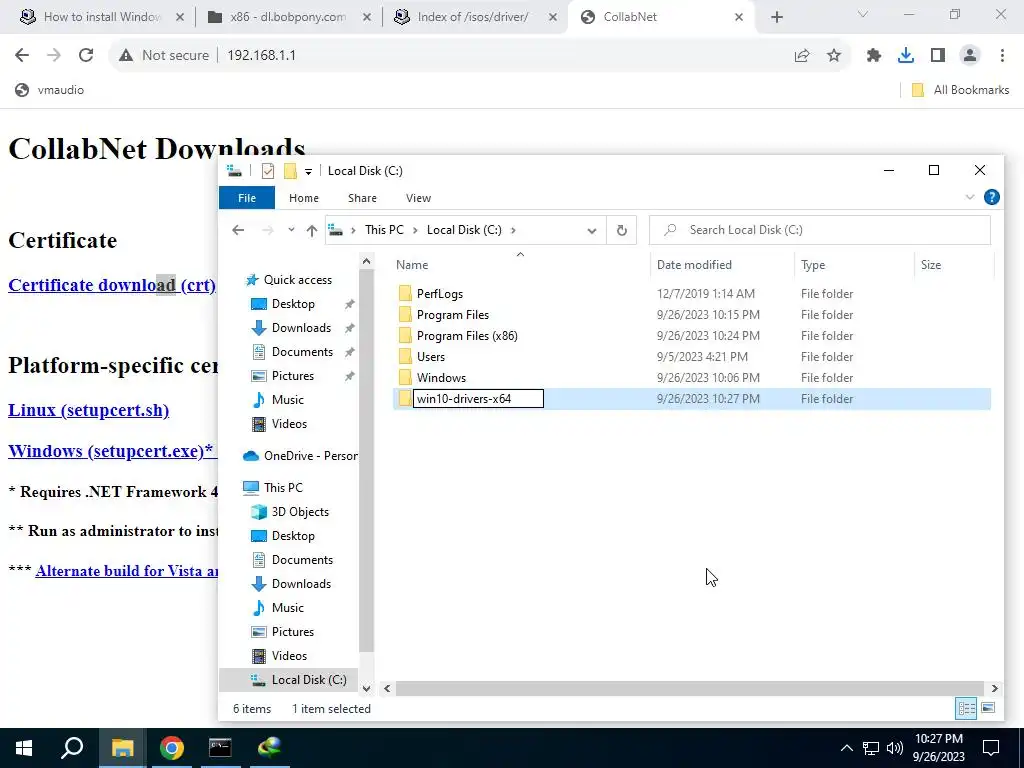Open taskbar search magnifier
This screenshot has width=1024, height=768.
pyautogui.click(x=72, y=748)
